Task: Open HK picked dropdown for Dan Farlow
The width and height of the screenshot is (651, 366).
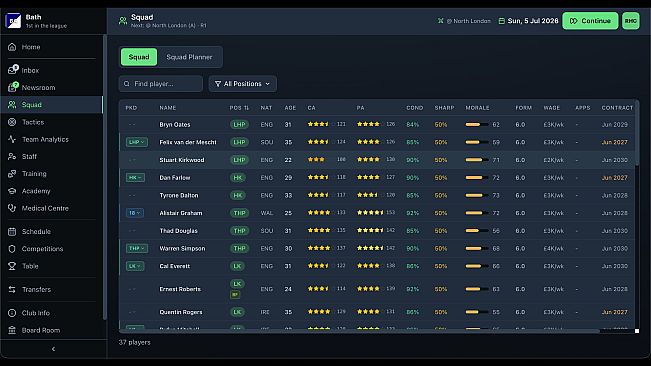Action: click(x=135, y=178)
